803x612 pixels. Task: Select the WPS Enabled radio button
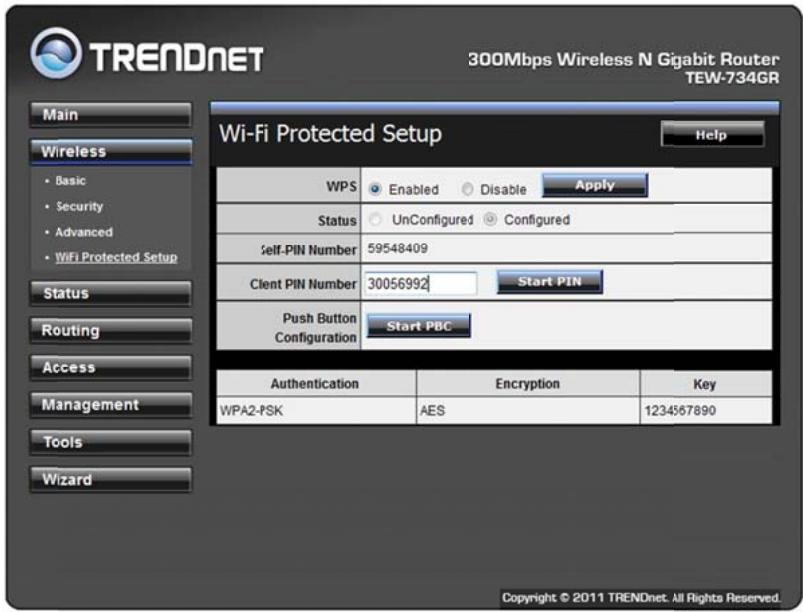(x=375, y=189)
